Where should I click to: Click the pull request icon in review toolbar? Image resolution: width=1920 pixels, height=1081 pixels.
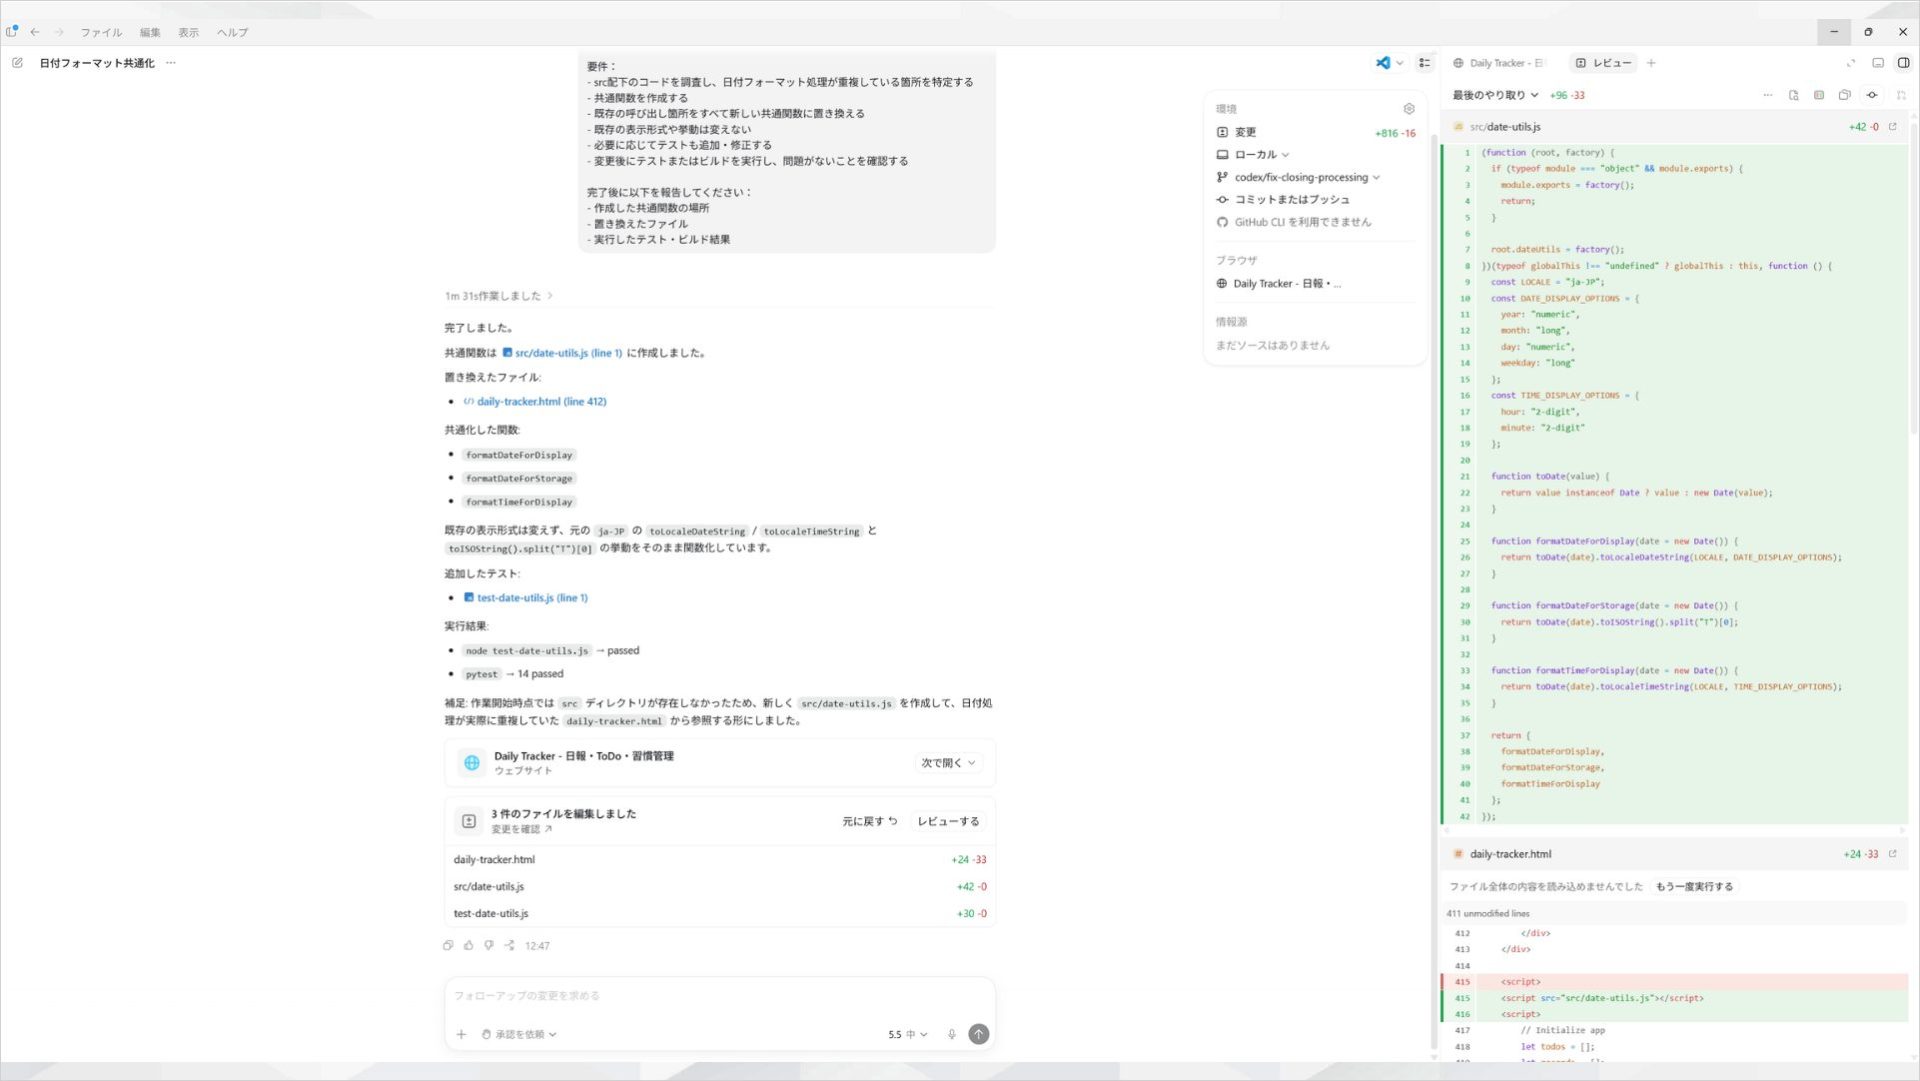pyautogui.click(x=1901, y=95)
